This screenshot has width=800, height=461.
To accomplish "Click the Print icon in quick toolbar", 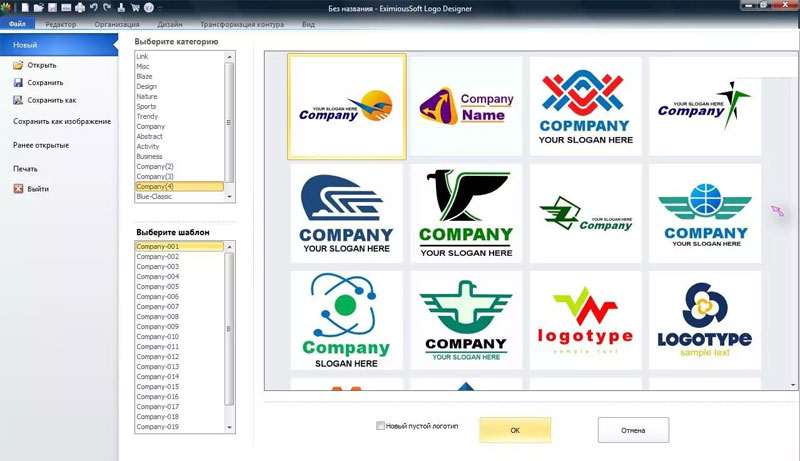I will point(80,8).
